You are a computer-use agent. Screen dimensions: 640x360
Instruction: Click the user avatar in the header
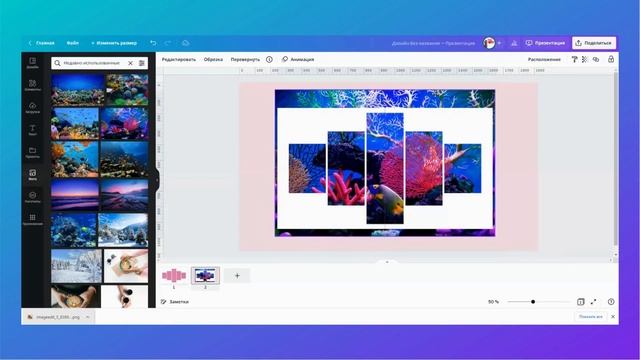[x=489, y=43]
